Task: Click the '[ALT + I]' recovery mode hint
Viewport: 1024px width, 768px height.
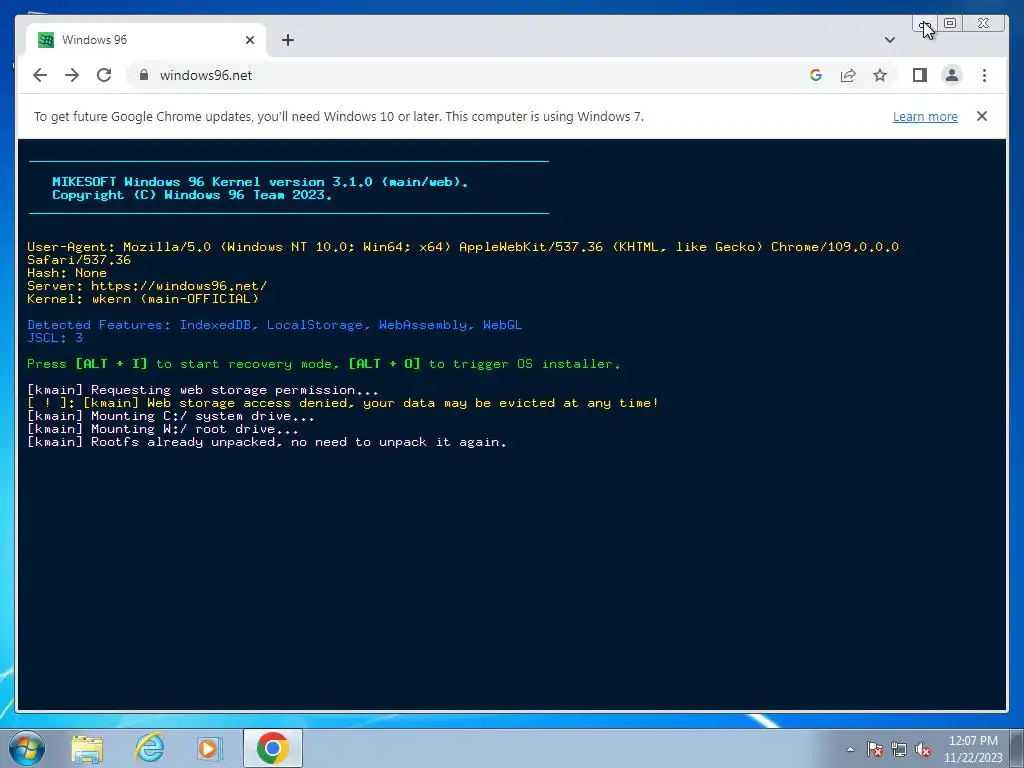Action: click(x=112, y=364)
